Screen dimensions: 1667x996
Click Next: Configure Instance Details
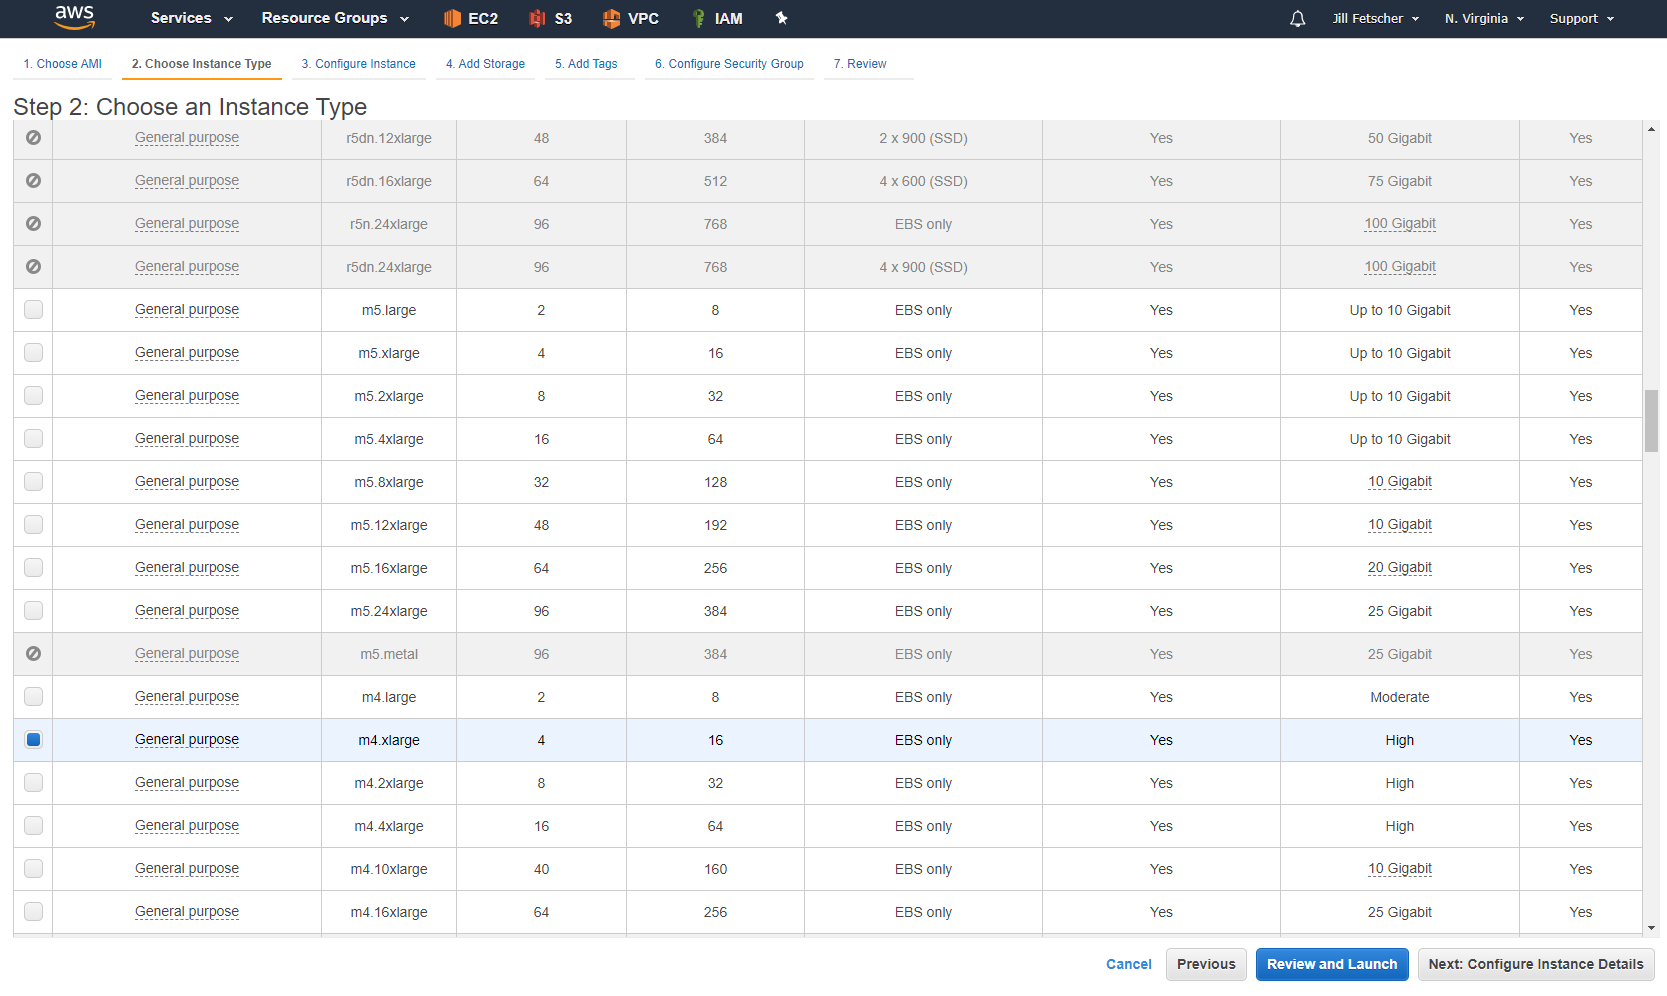(x=1535, y=964)
